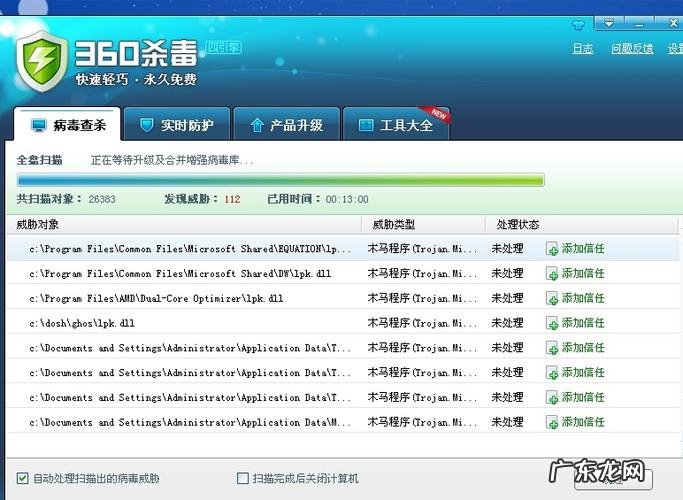Screen dimensions: 683x500
Task: Click the 全盘扫描 label
Action: click(x=39, y=160)
